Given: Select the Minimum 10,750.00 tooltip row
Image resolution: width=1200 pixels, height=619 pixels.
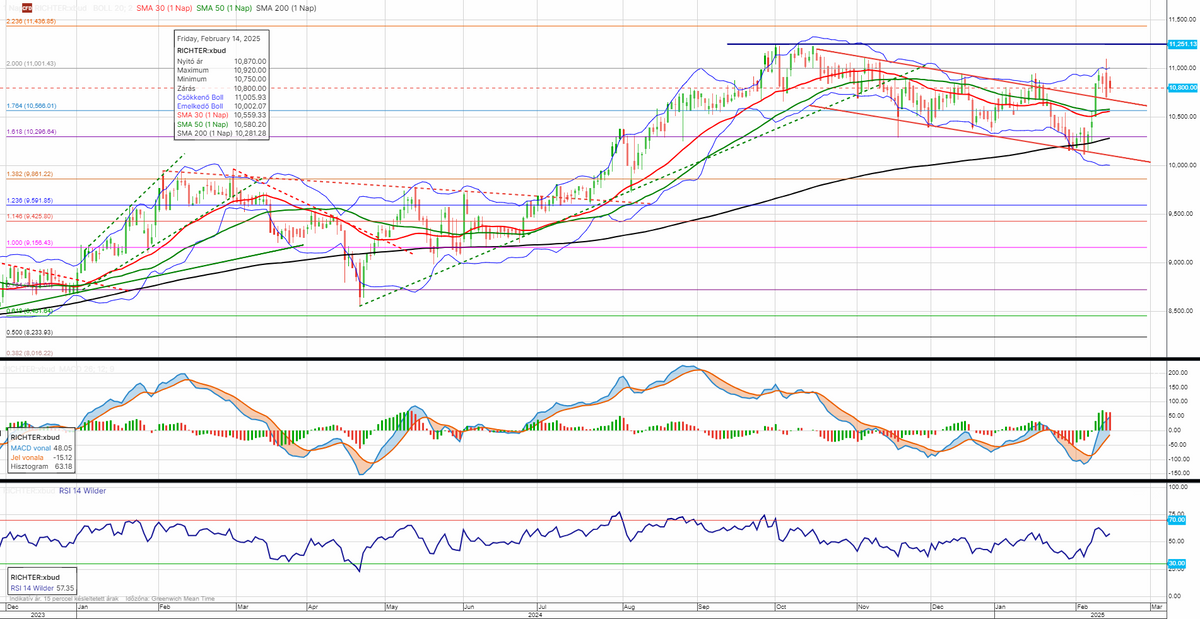Looking at the screenshot, I should point(221,79).
